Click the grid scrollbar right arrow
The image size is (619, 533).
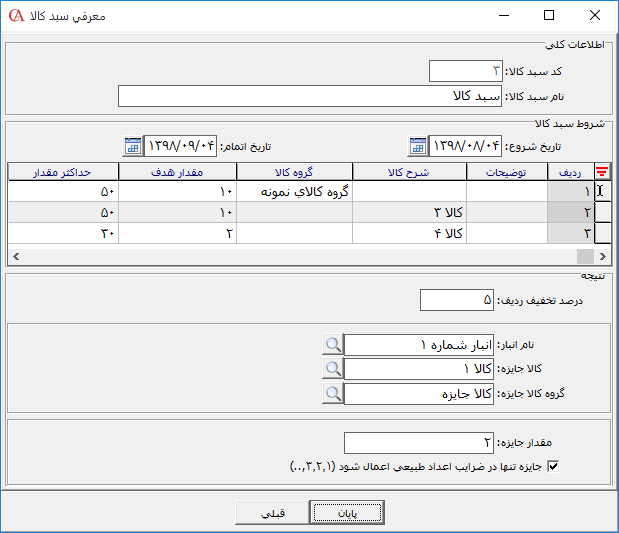pos(602,256)
